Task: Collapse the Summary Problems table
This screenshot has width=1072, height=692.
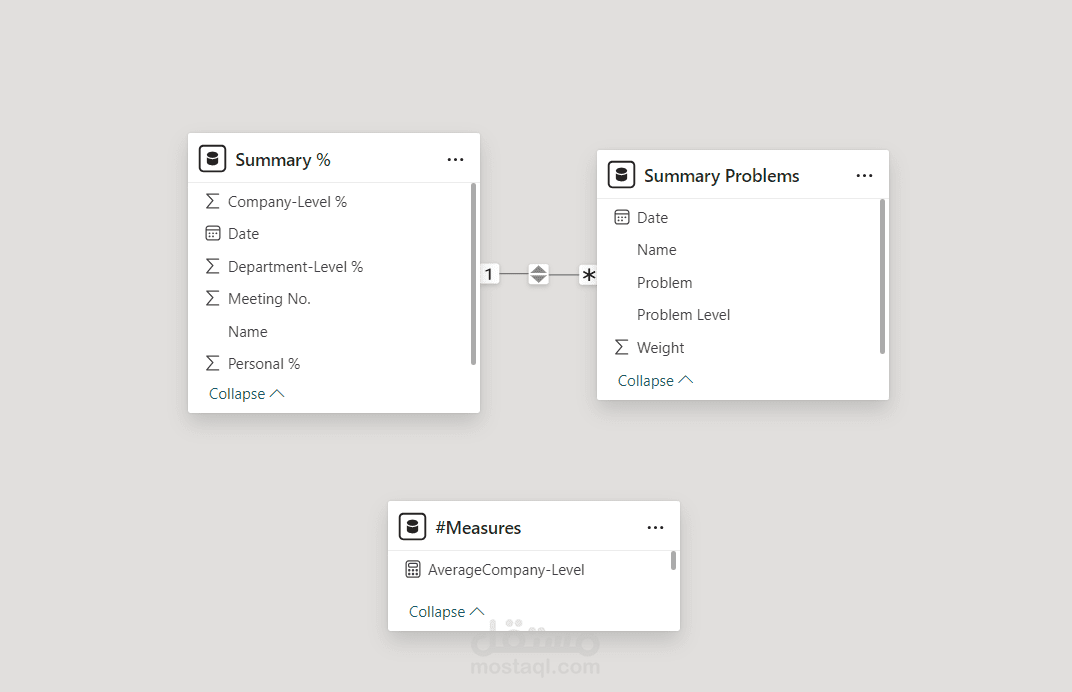Action: coord(655,381)
